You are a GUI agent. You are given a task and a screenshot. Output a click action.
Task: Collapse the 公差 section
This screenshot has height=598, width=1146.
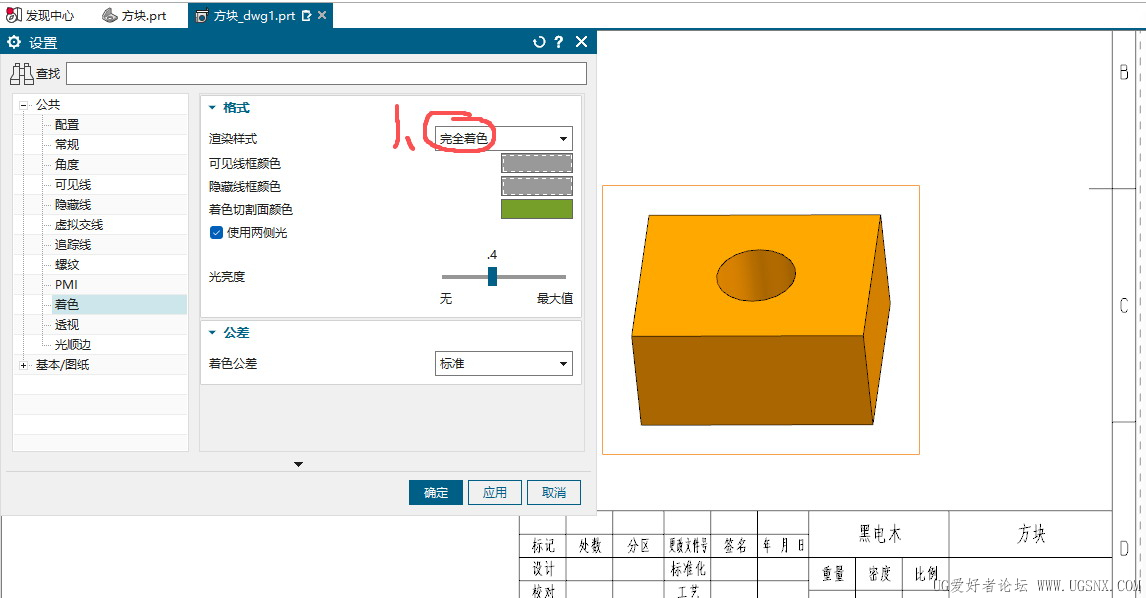pyautogui.click(x=212, y=333)
